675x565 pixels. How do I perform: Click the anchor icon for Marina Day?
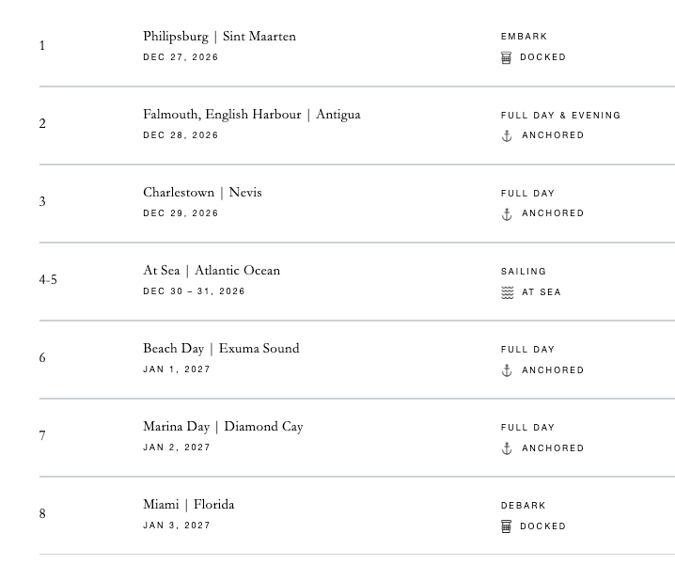tap(507, 448)
